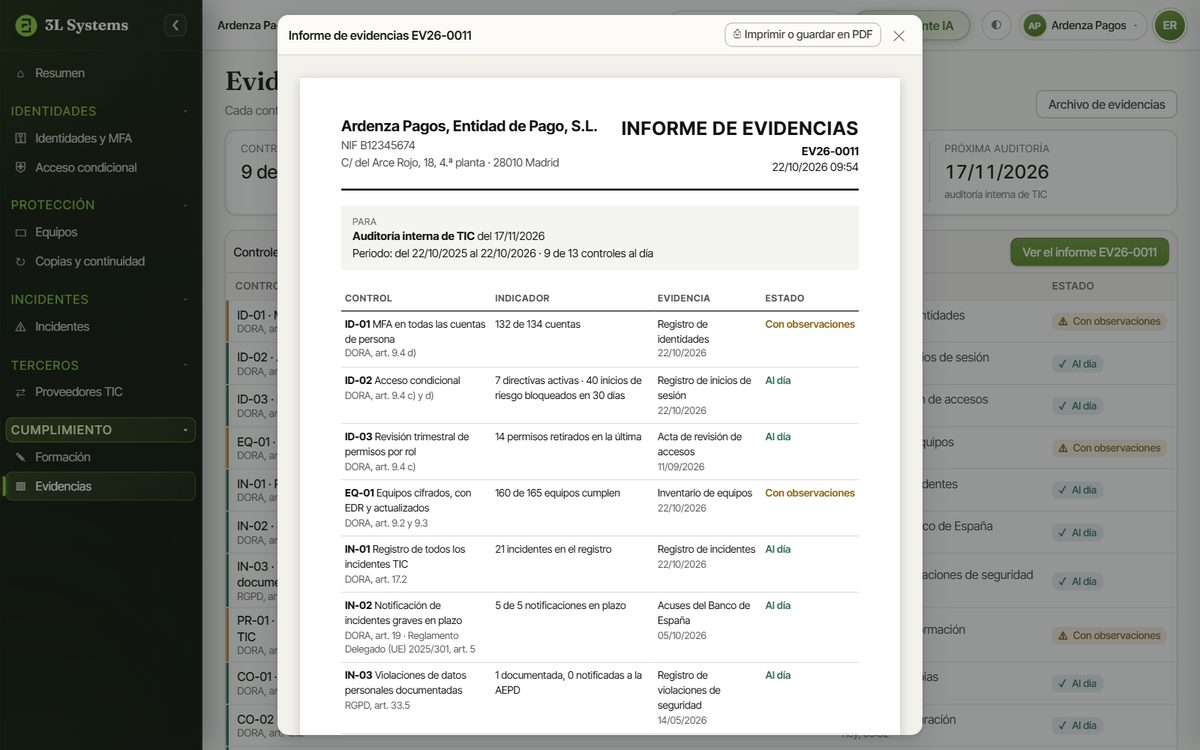The height and width of the screenshot is (750, 1200).
Task: Click '160 de 165 equipos cumplen' indicator
Action: tap(558, 493)
